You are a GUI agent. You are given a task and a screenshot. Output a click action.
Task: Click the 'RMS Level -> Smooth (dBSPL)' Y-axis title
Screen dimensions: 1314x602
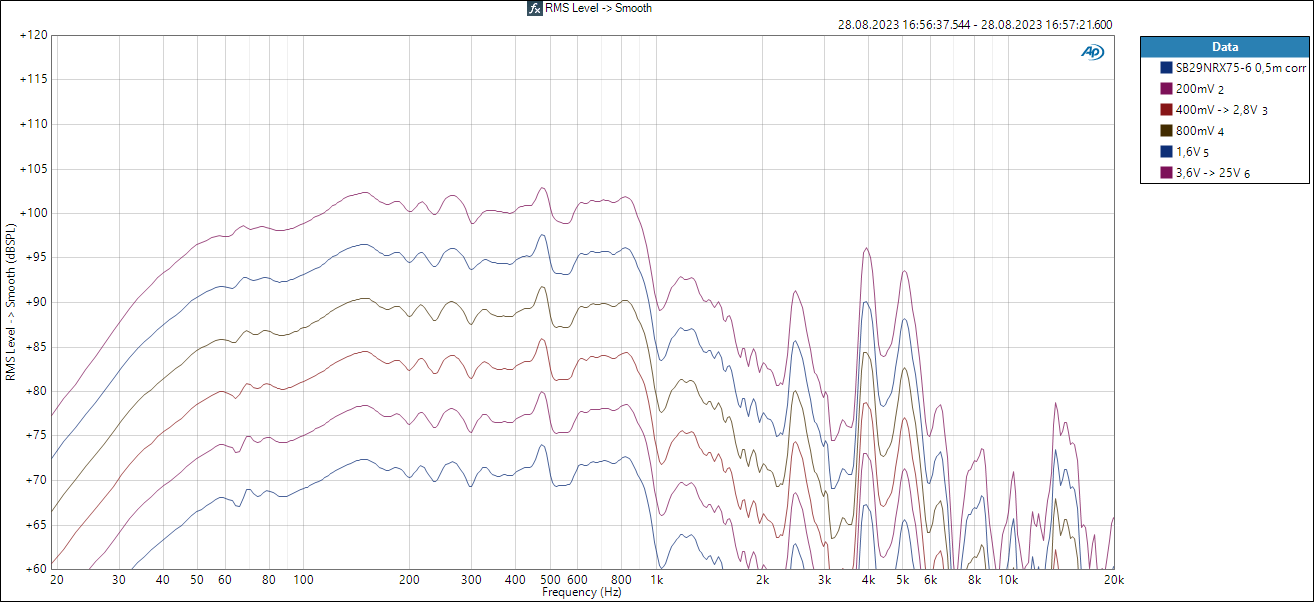(10, 302)
